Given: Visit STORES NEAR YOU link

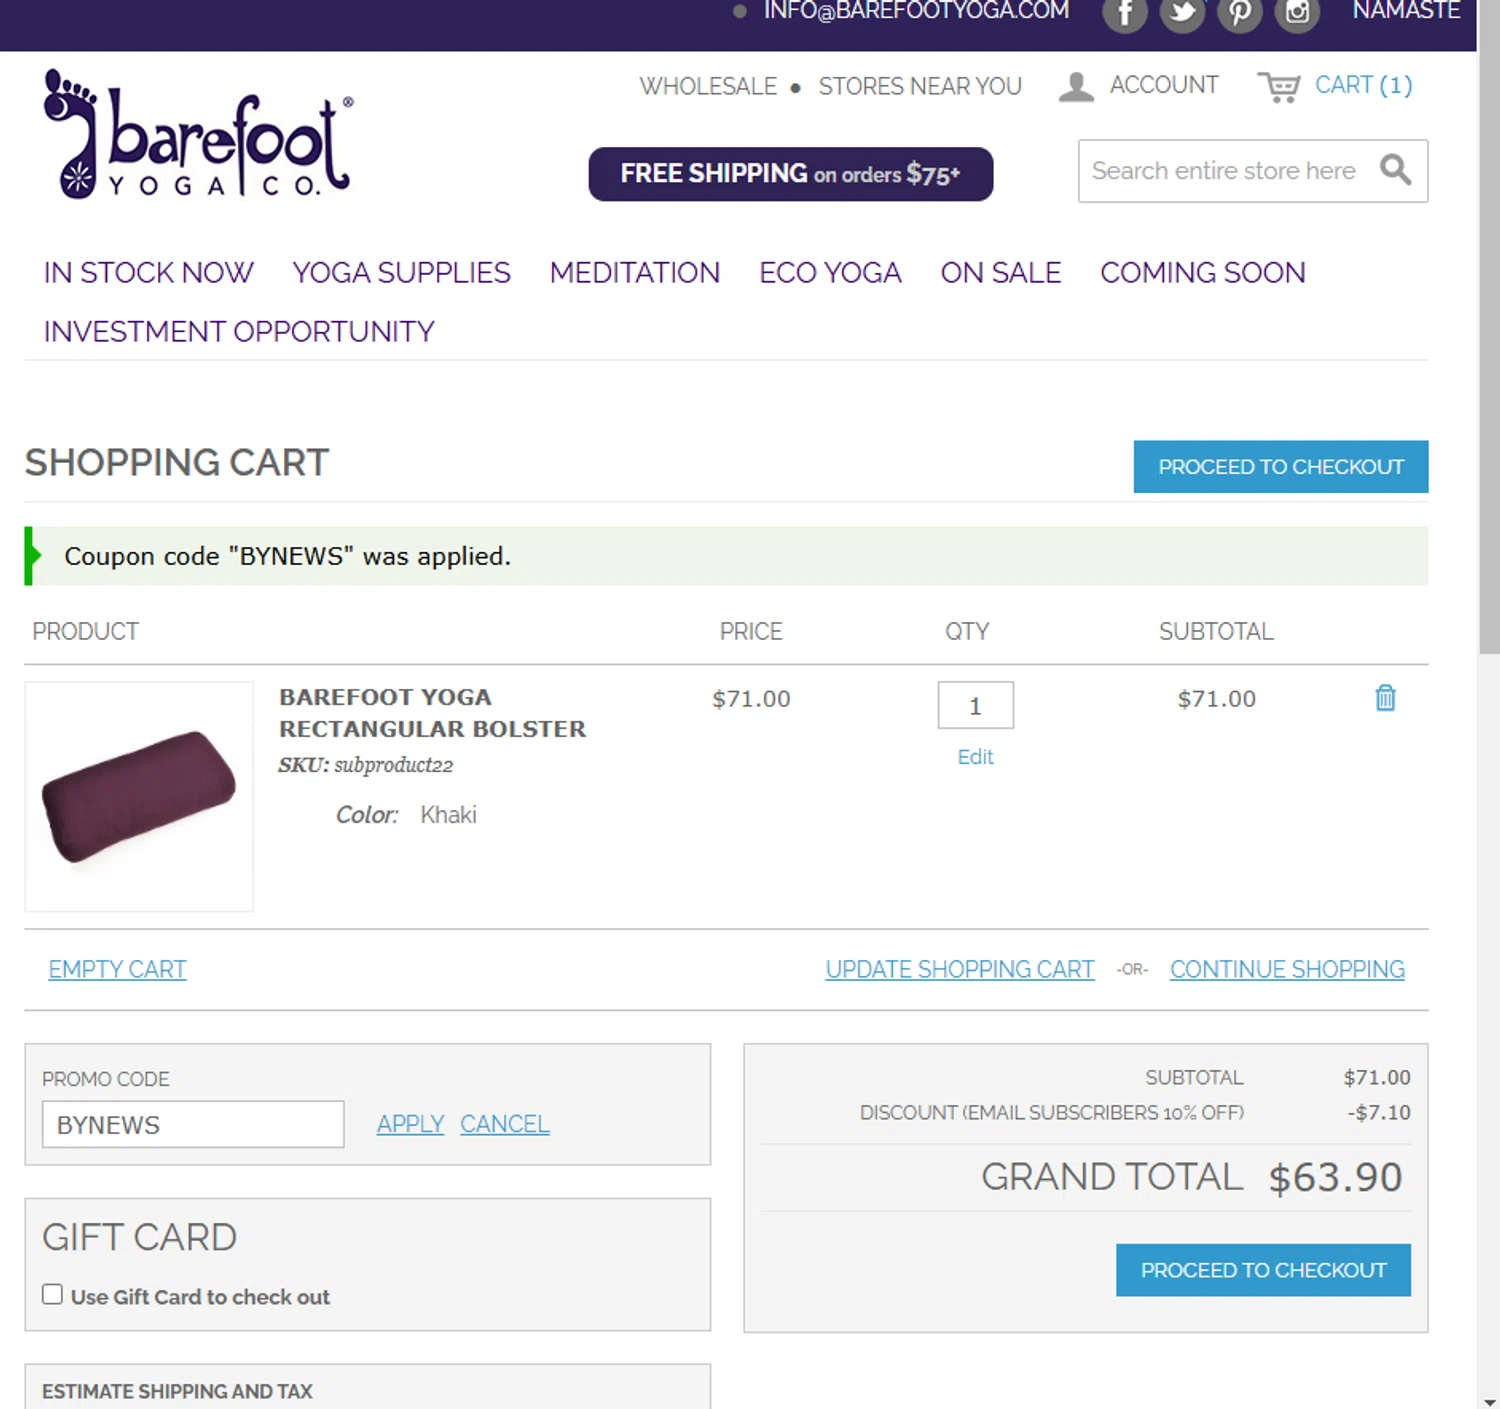Looking at the screenshot, I should [920, 86].
